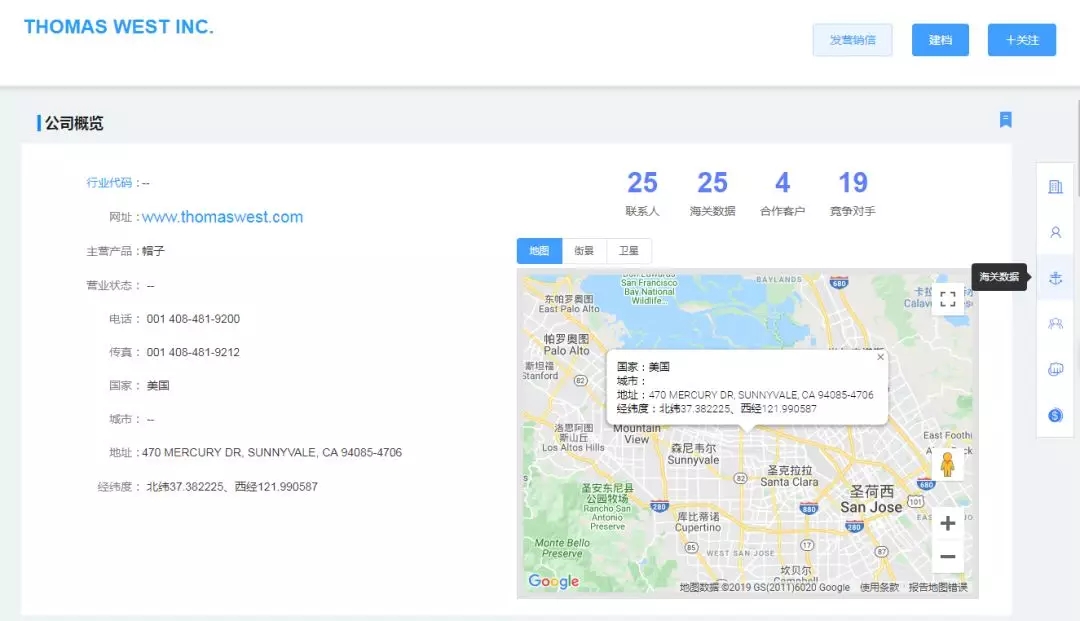Enable 街景 street view mode
This screenshot has height=621, width=1080.
point(584,250)
